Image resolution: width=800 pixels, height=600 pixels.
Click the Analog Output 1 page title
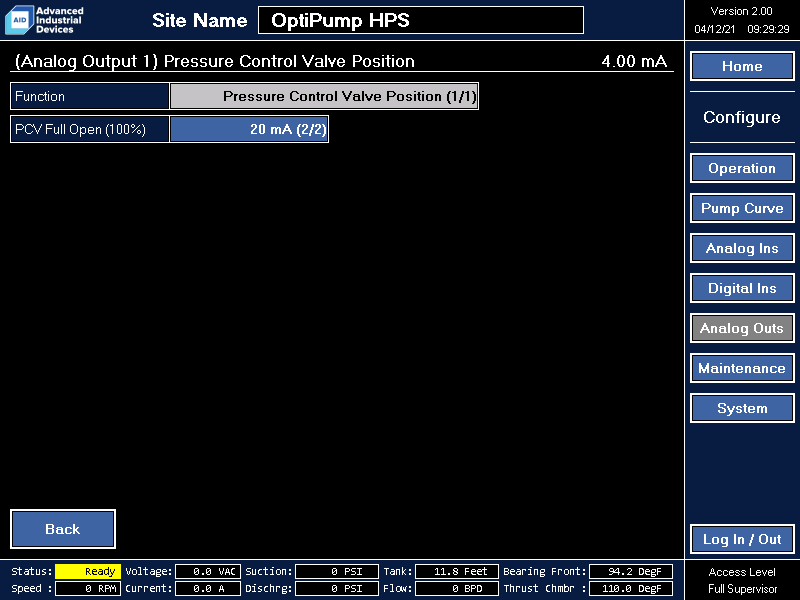click(214, 61)
